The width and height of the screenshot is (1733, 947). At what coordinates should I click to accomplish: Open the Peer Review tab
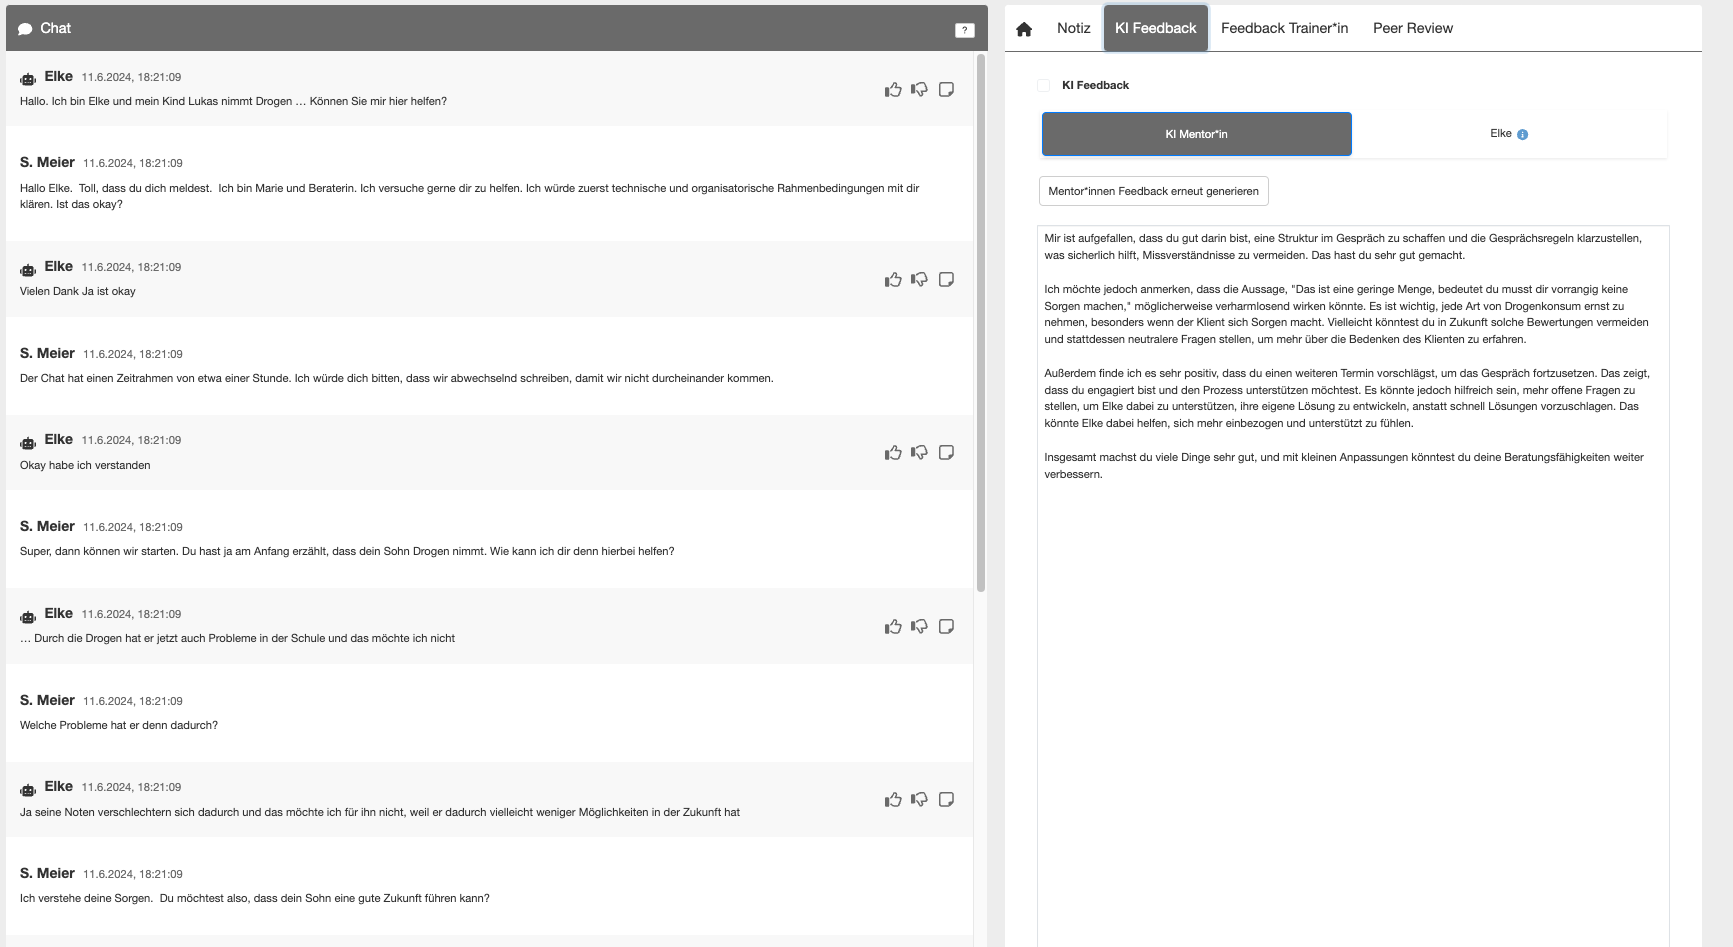point(1412,28)
